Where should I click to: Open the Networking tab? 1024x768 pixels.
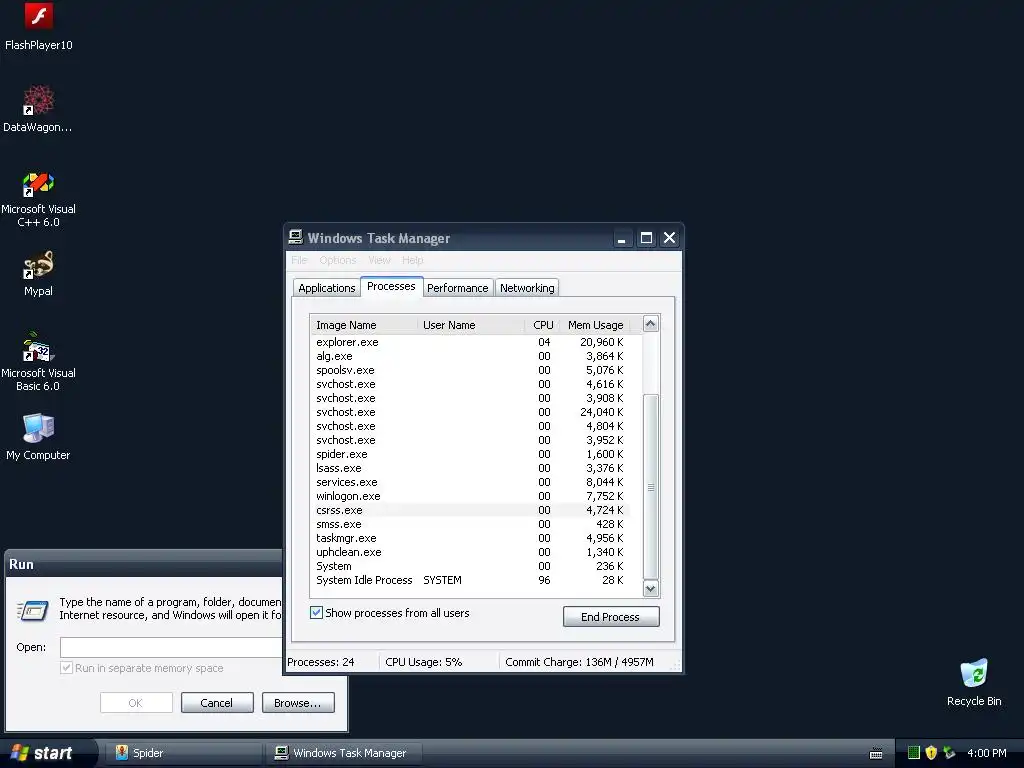(527, 288)
